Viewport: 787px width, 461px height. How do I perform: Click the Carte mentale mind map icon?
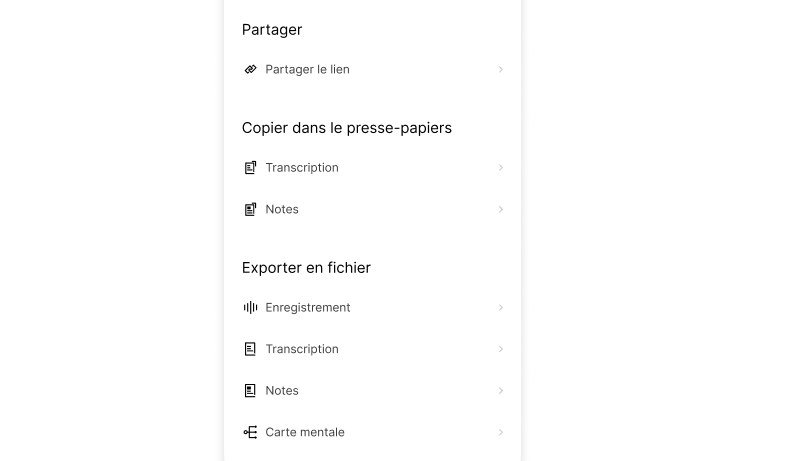pyautogui.click(x=250, y=433)
